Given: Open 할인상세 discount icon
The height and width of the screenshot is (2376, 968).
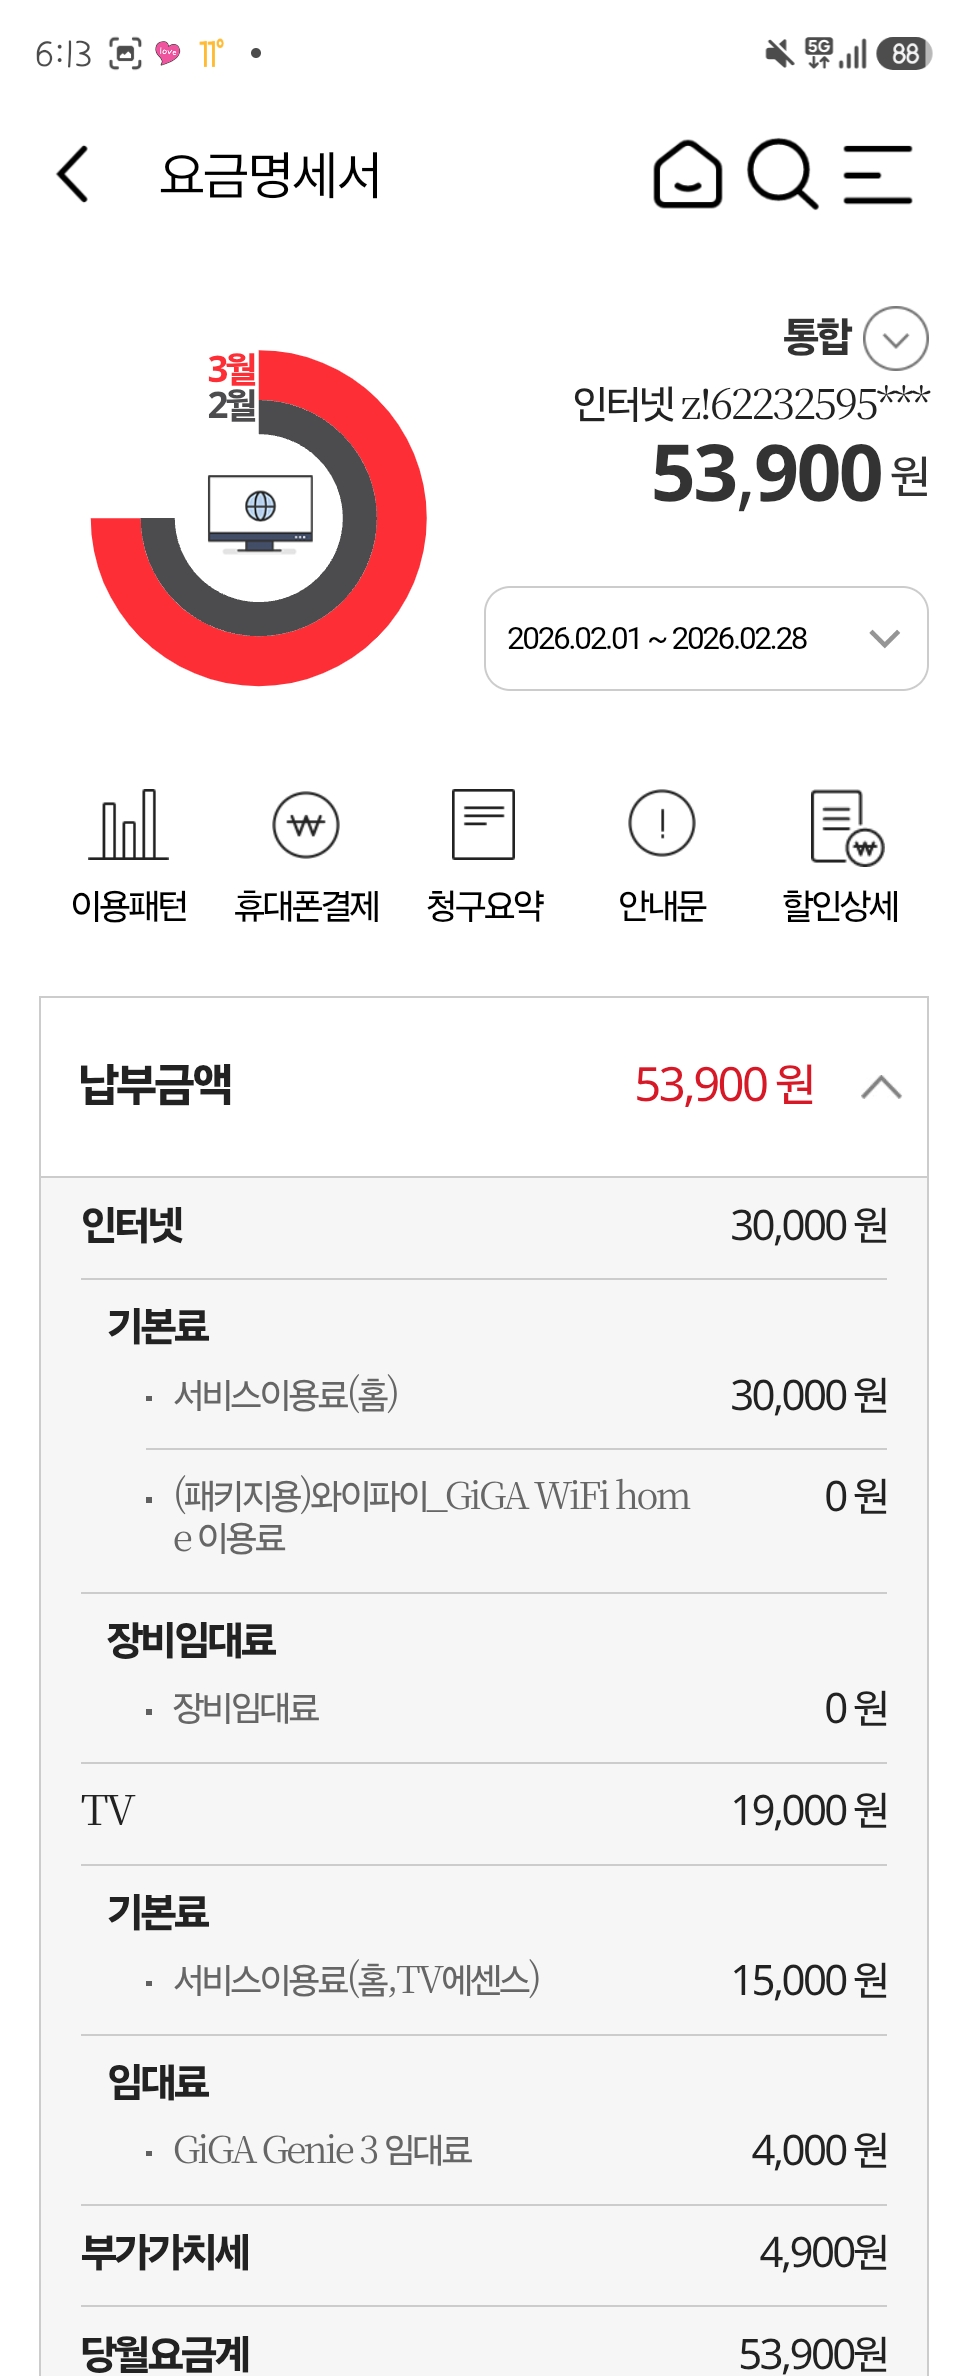Looking at the screenshot, I should [x=846, y=827].
